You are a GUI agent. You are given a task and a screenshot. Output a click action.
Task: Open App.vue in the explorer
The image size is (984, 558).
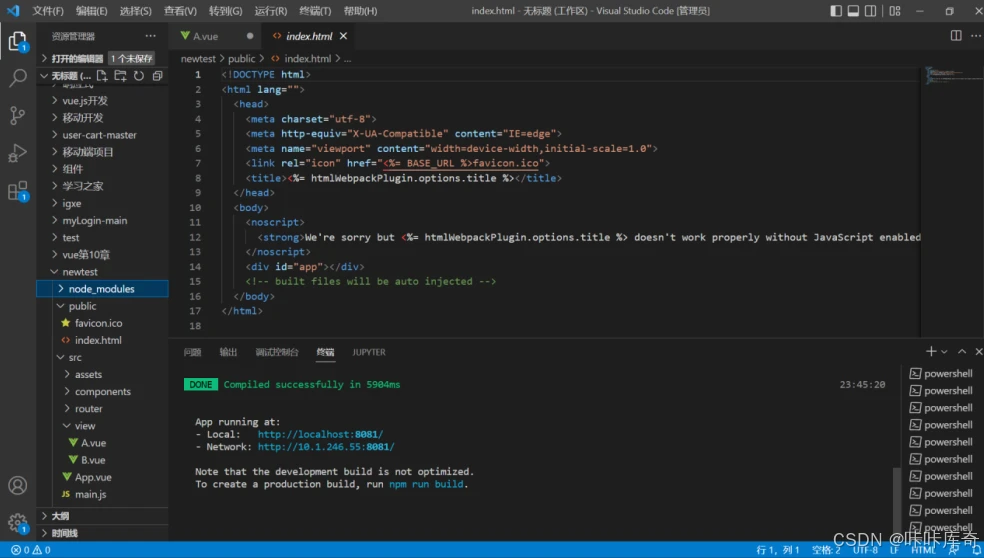coord(102,477)
